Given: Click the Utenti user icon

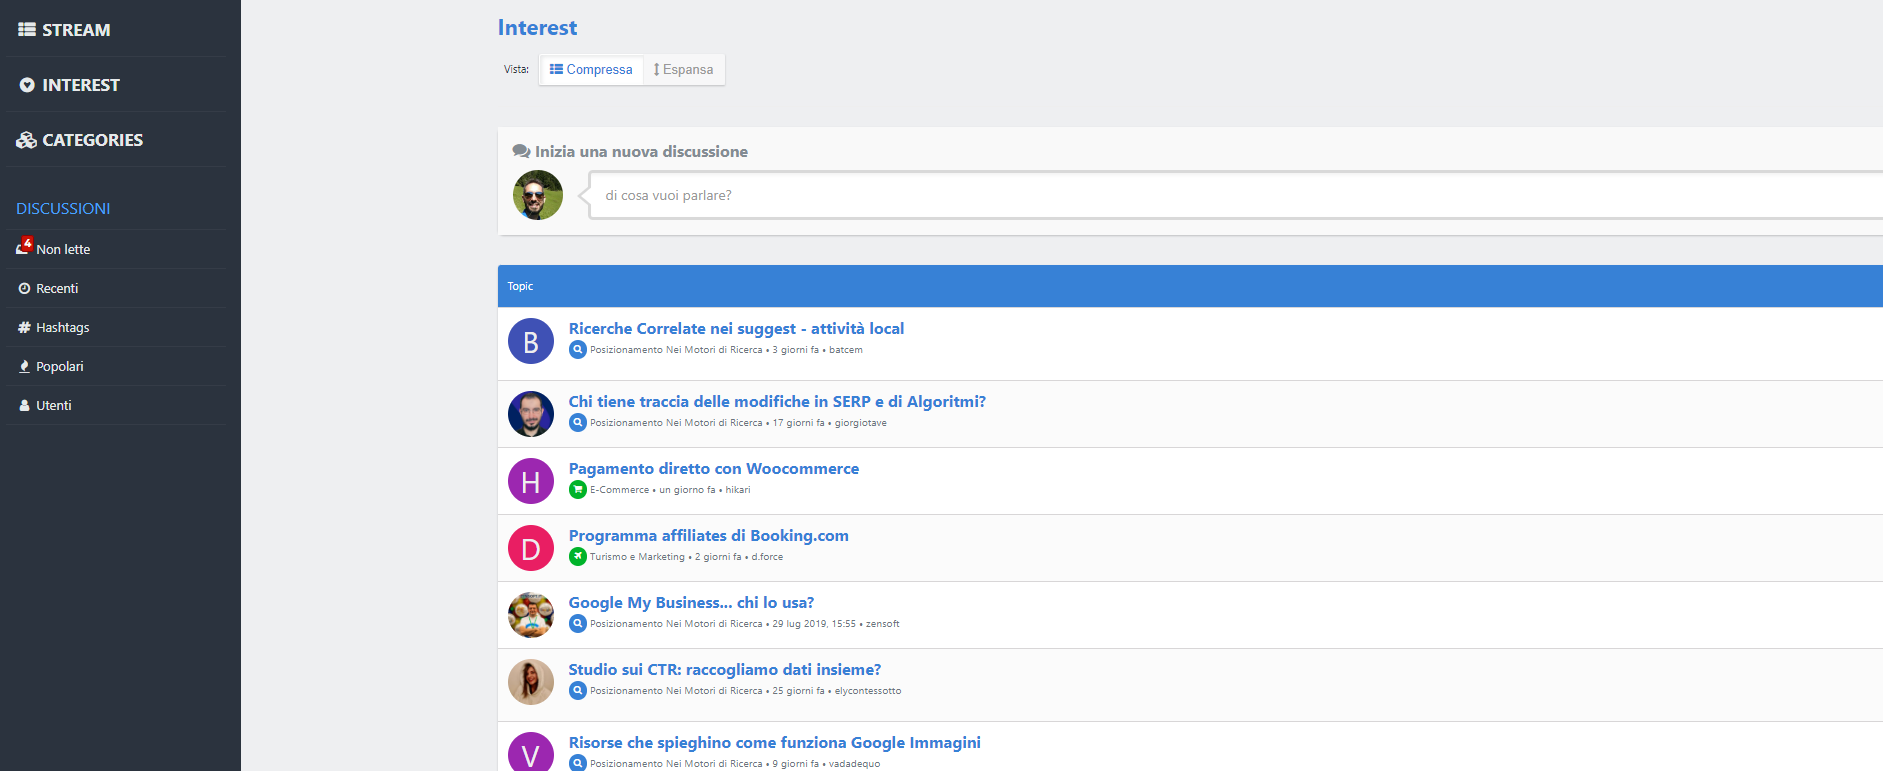Looking at the screenshot, I should click(x=24, y=405).
